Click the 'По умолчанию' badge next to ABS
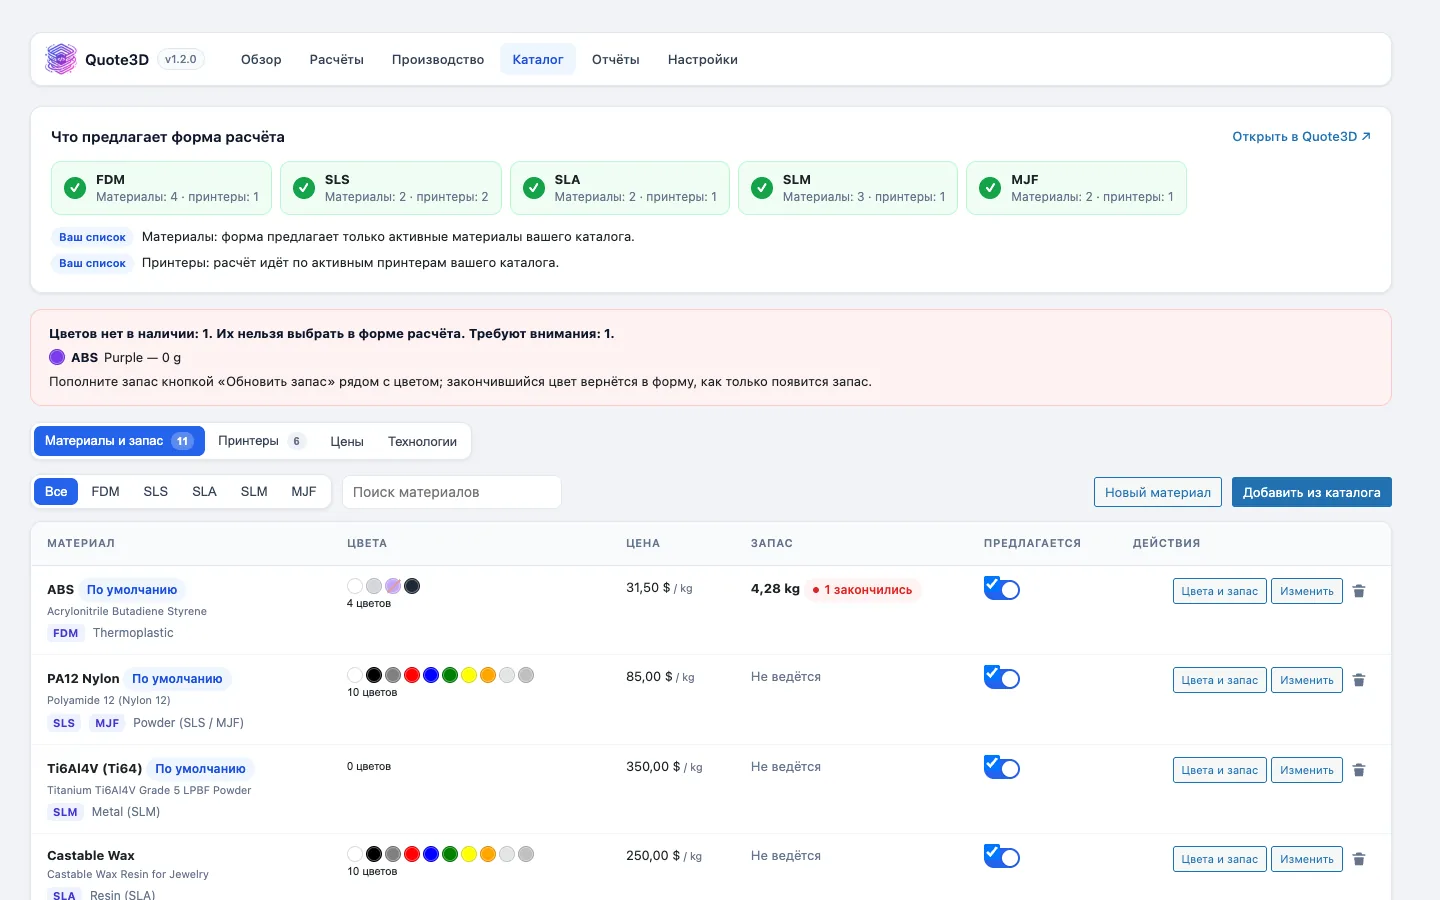1440x900 pixels. [x=132, y=590]
